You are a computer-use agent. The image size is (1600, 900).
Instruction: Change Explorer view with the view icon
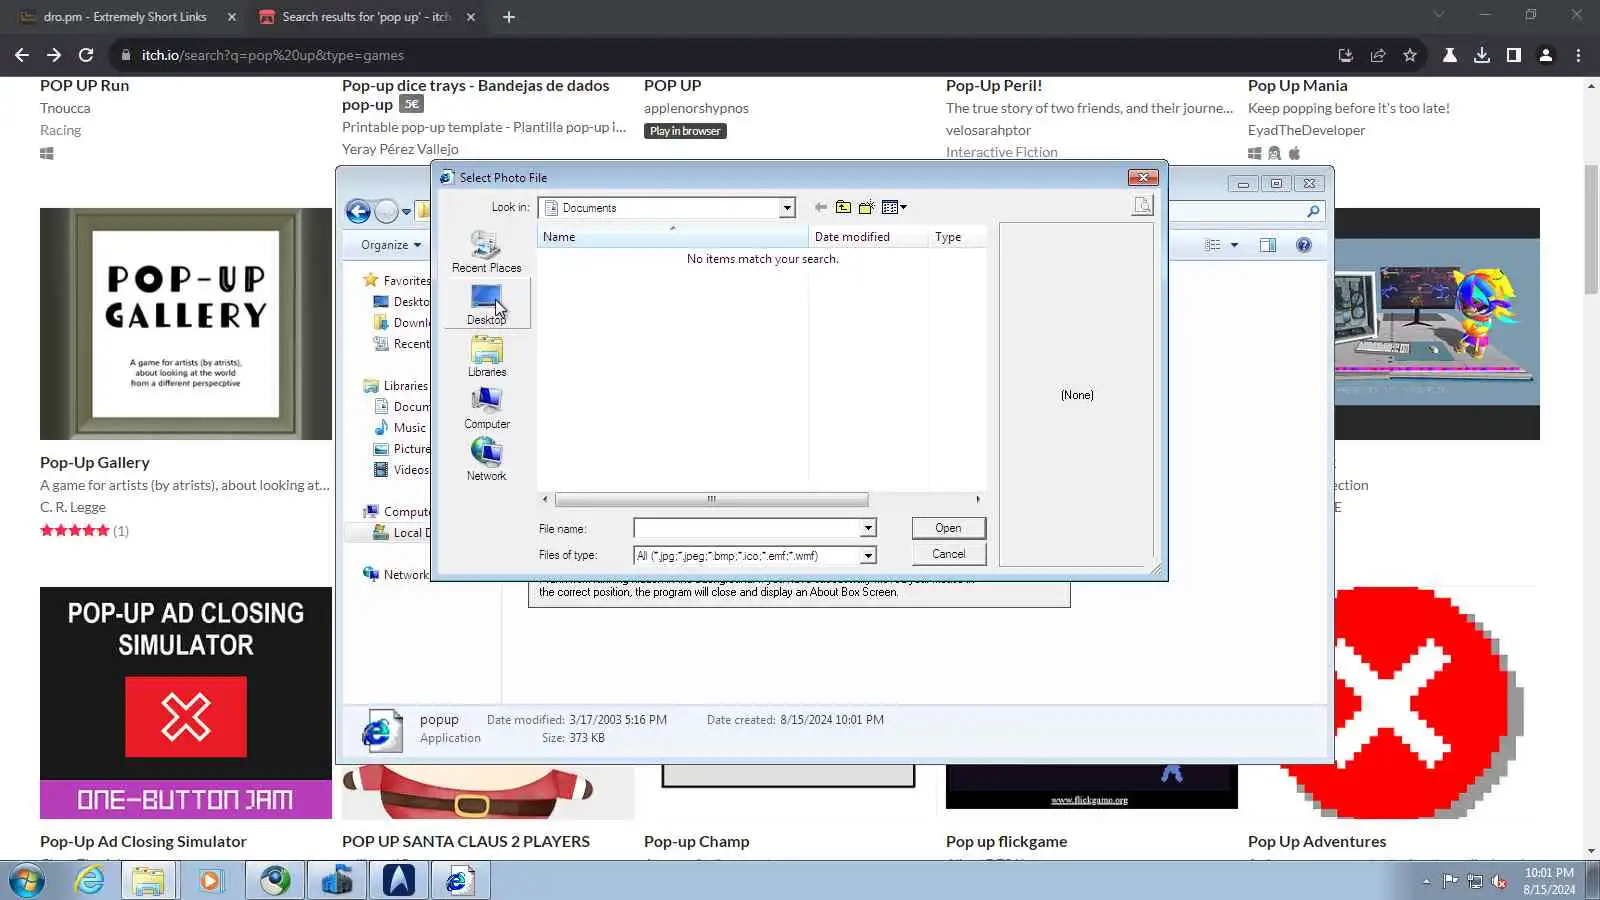tap(1213, 245)
